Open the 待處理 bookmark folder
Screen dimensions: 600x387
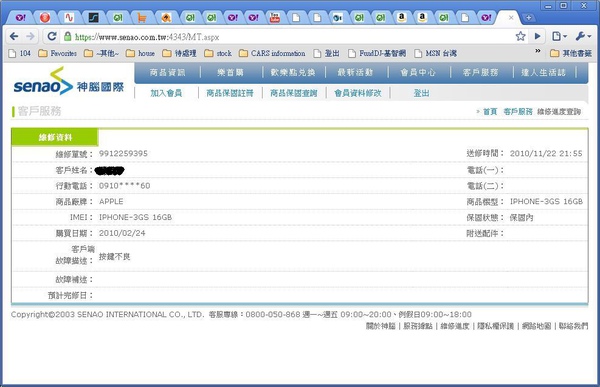[179, 53]
